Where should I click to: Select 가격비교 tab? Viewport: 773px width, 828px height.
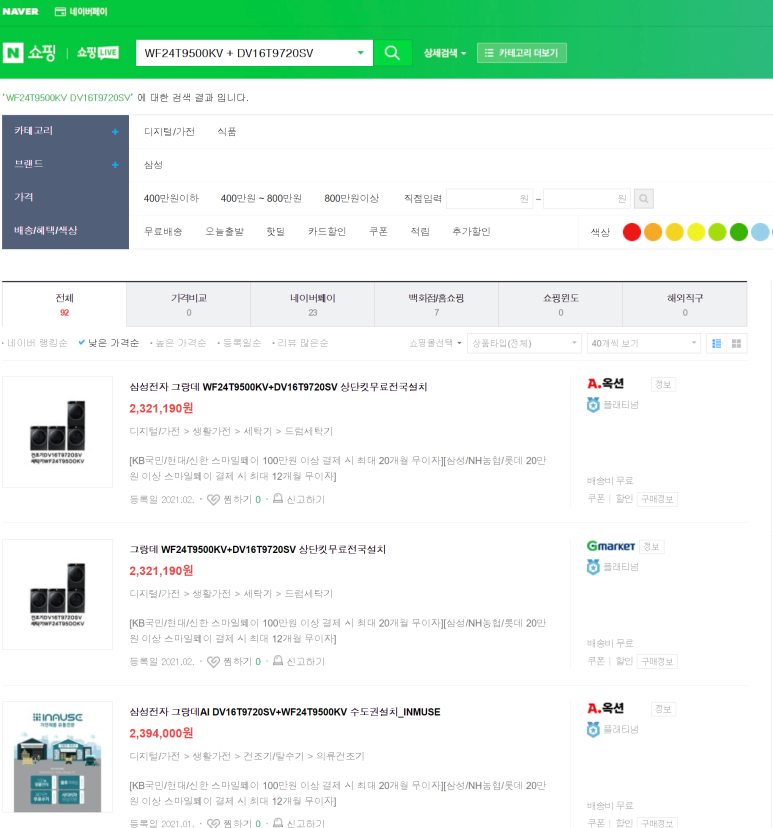188,305
